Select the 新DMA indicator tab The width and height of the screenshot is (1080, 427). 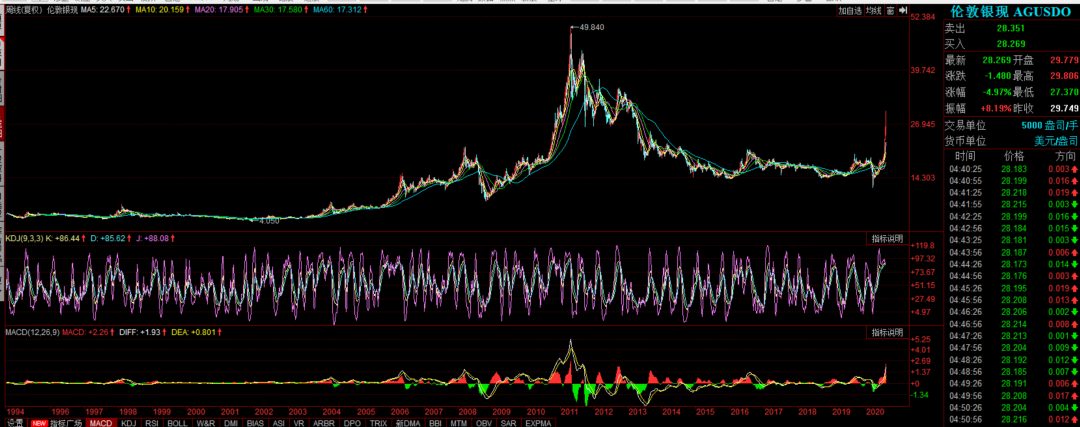pos(408,422)
